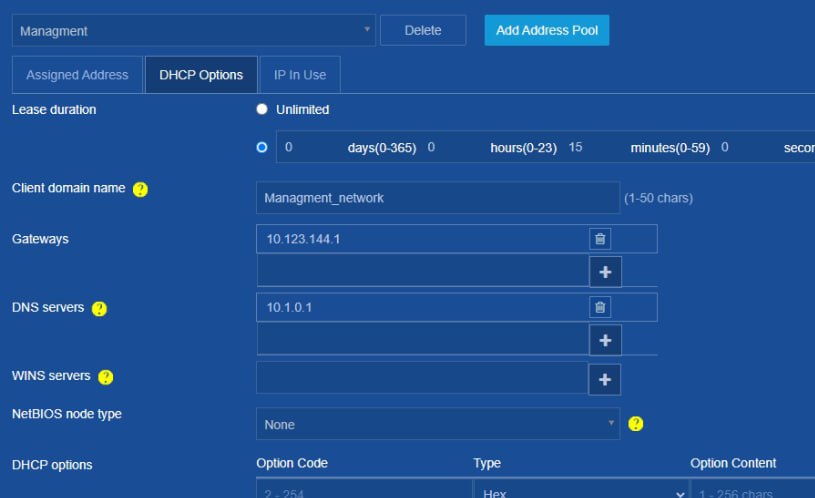Show help for NetBIOS node type
The height and width of the screenshot is (498, 815).
click(635, 424)
